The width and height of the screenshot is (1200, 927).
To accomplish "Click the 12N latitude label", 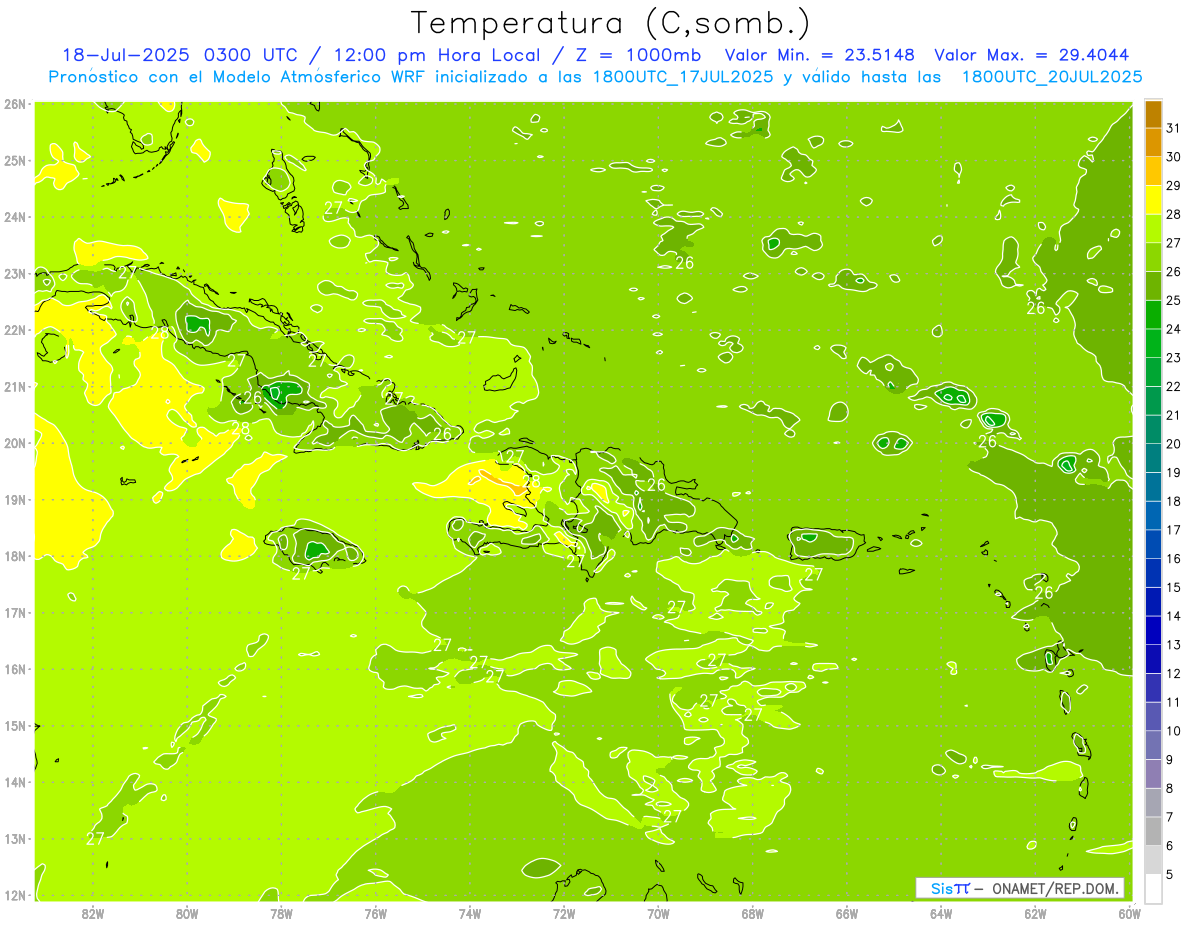I will coord(15,896).
